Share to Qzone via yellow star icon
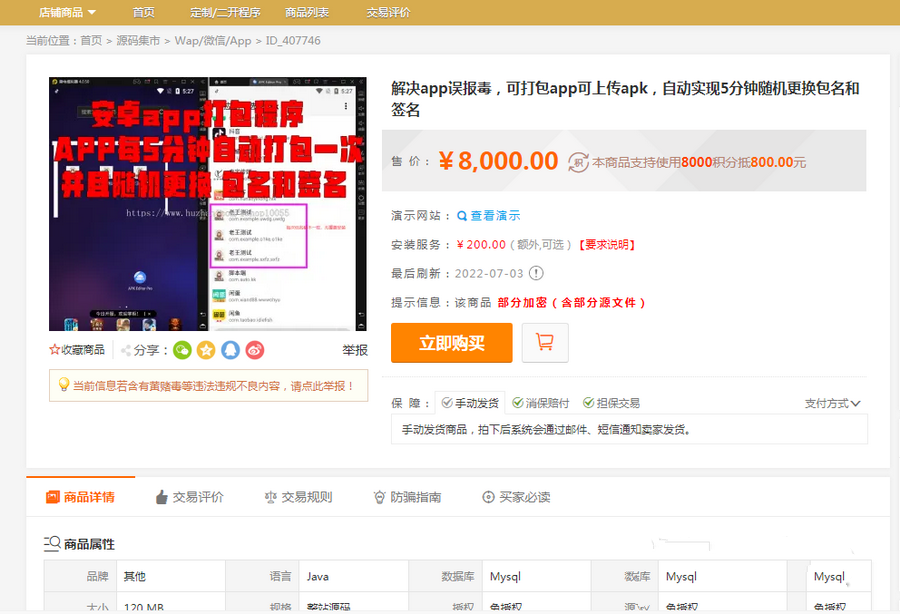This screenshot has width=900, height=614. pyautogui.click(x=206, y=350)
